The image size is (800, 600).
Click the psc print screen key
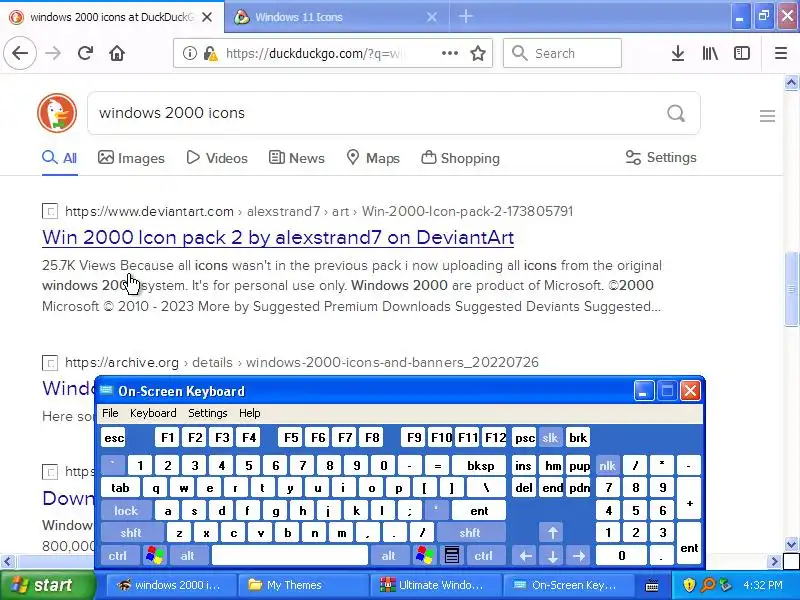[524, 437]
